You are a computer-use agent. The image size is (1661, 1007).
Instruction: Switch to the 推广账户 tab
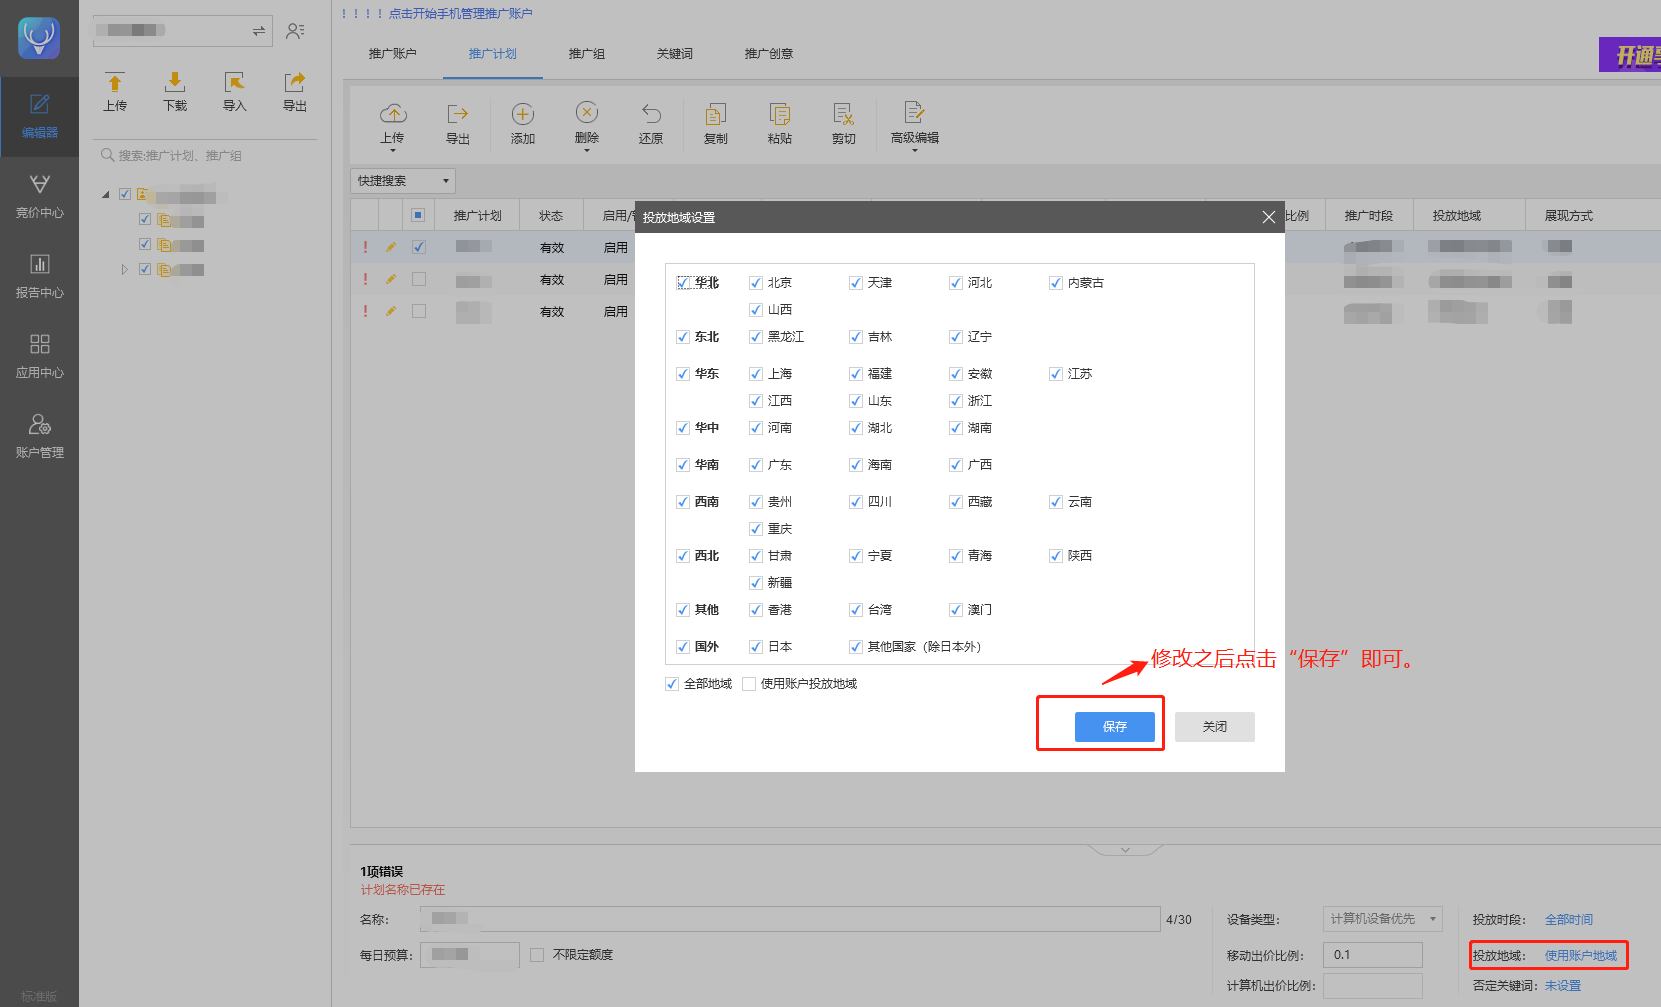tap(393, 54)
